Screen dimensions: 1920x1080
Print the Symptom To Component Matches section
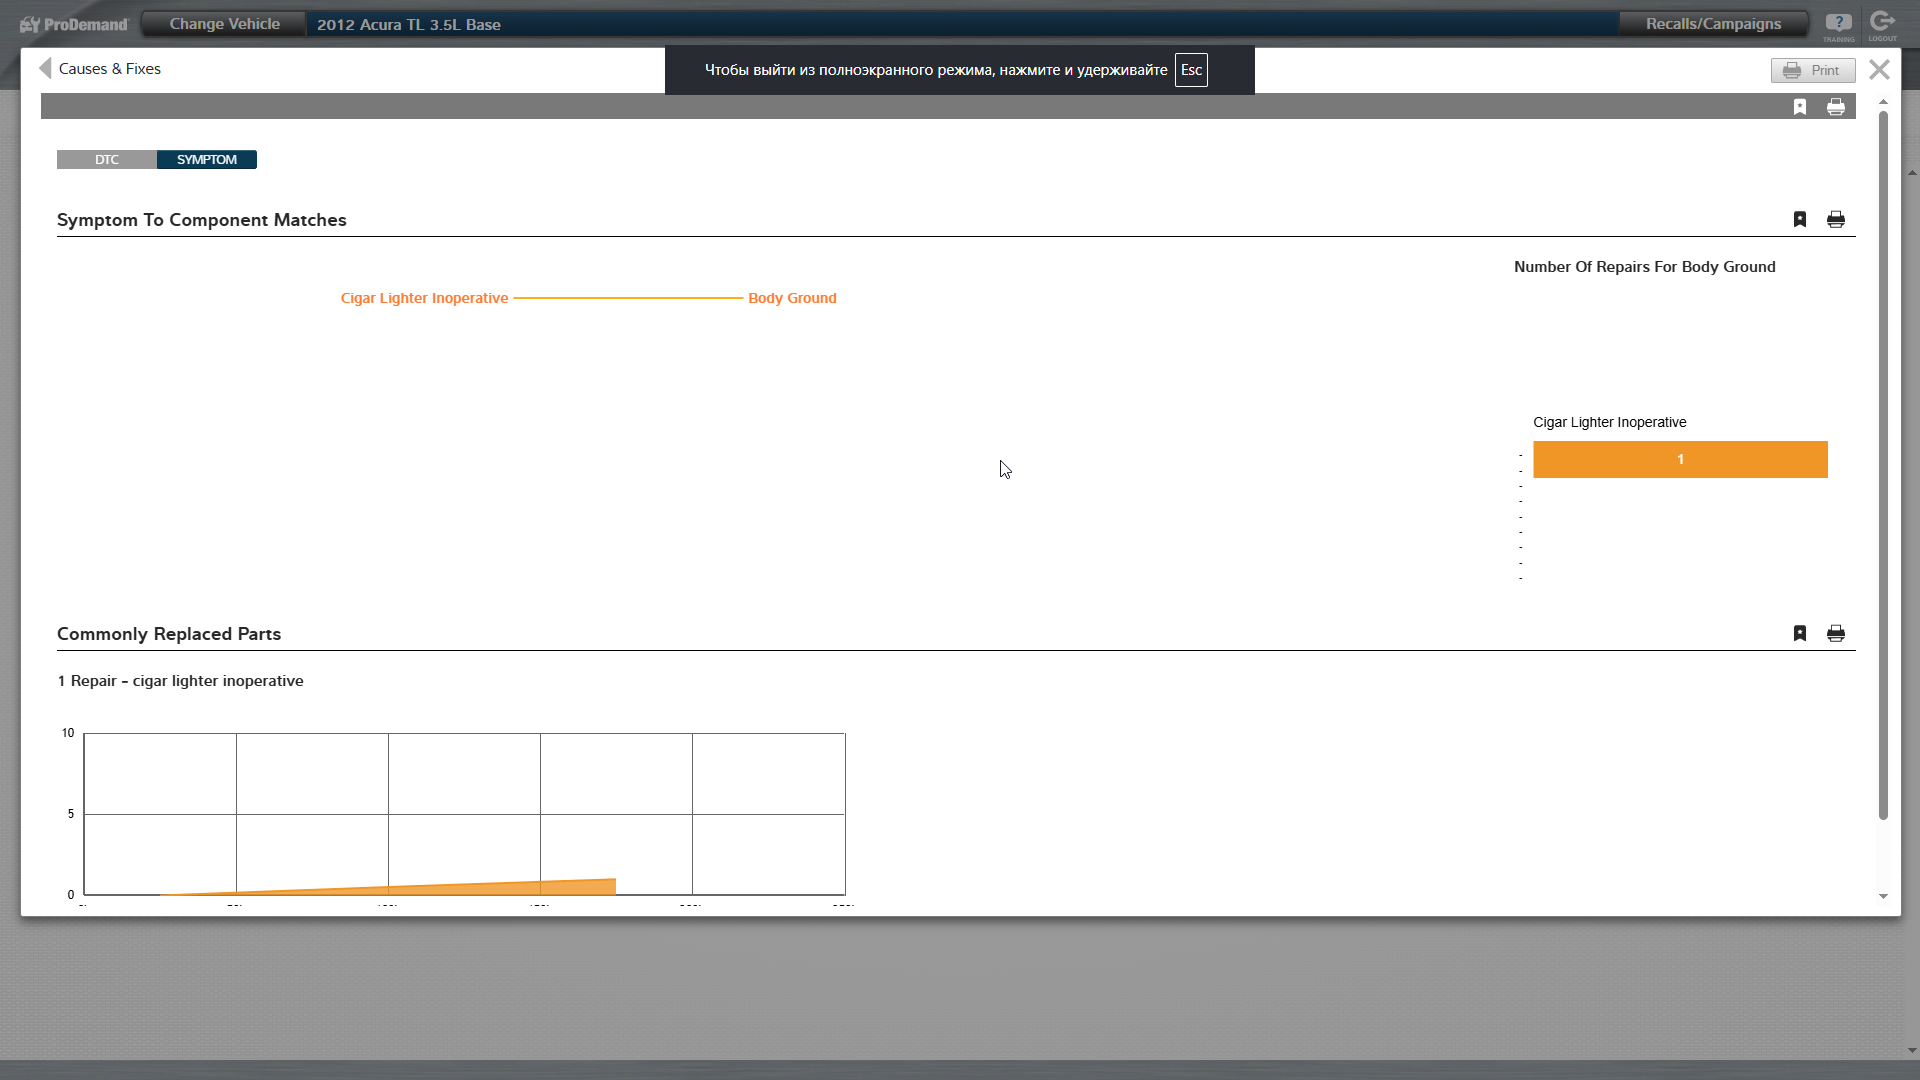(1836, 219)
